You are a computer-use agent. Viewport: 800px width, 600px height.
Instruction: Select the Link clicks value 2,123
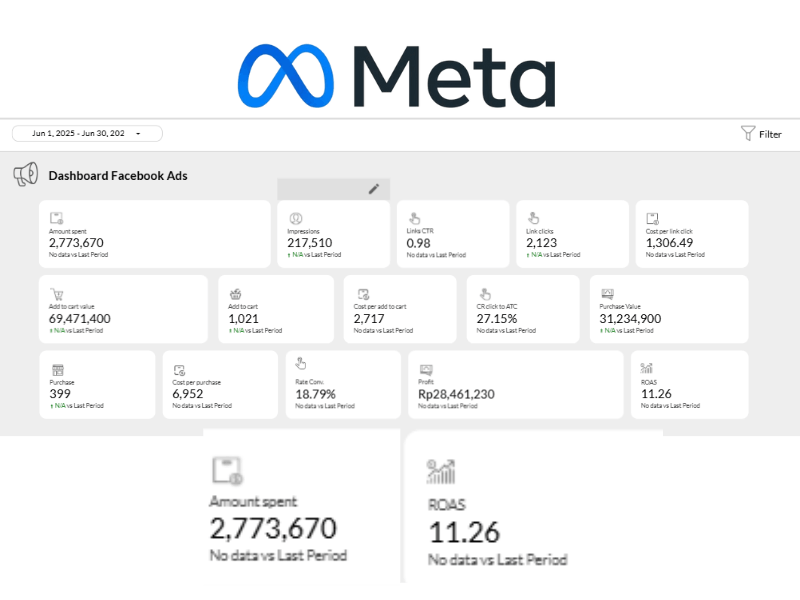(541, 243)
